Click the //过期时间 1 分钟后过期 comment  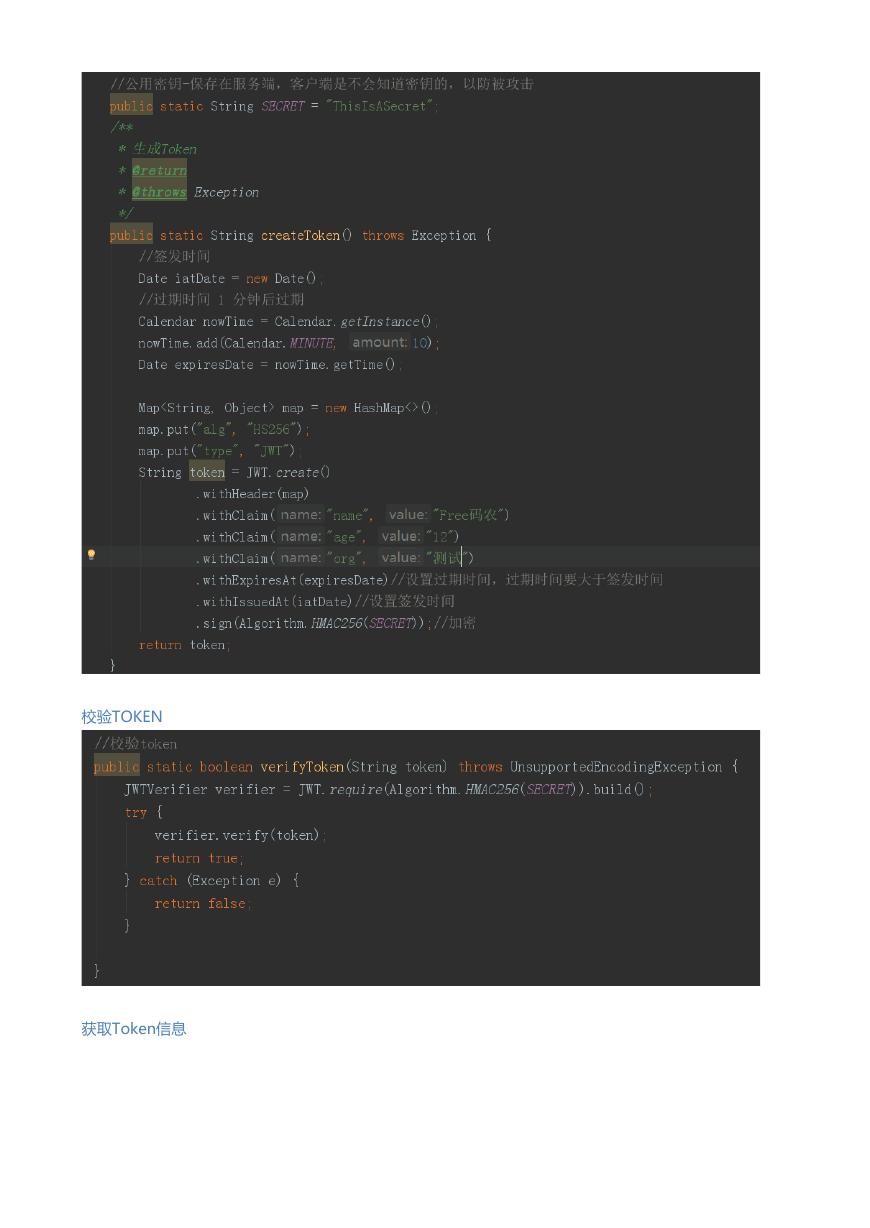pos(221,300)
